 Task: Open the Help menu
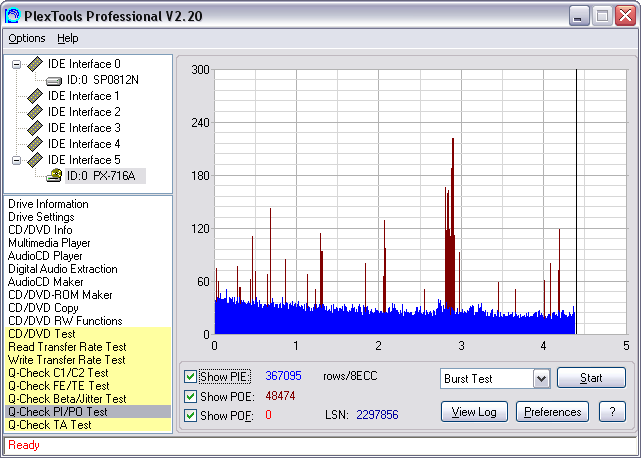[67, 38]
